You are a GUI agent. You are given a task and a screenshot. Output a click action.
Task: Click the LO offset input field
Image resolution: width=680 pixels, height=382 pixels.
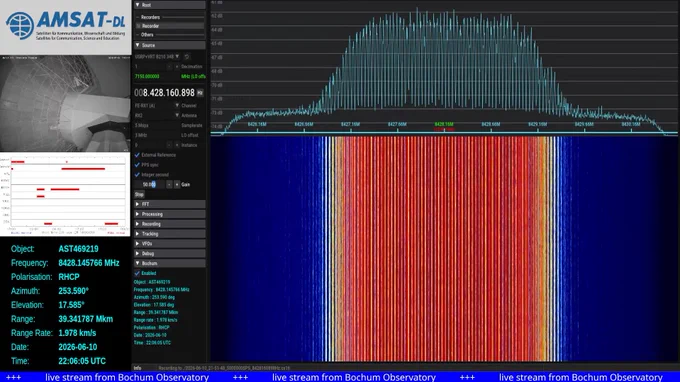point(156,135)
